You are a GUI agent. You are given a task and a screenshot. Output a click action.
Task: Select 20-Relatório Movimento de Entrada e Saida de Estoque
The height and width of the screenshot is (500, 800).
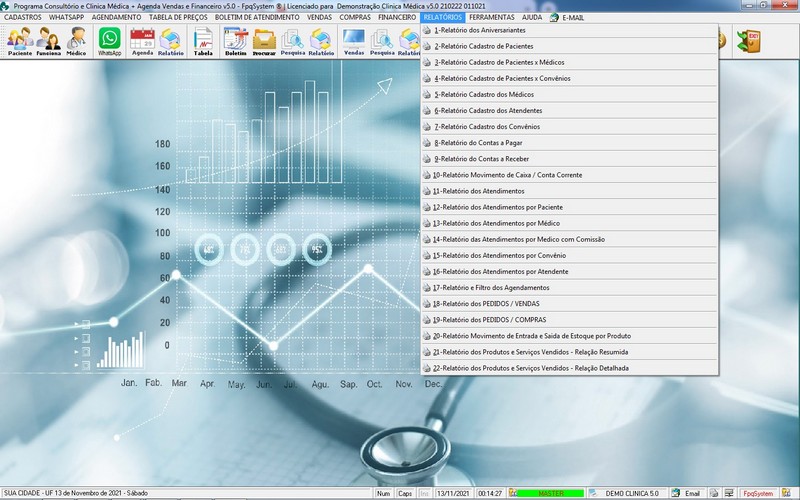[569, 336]
